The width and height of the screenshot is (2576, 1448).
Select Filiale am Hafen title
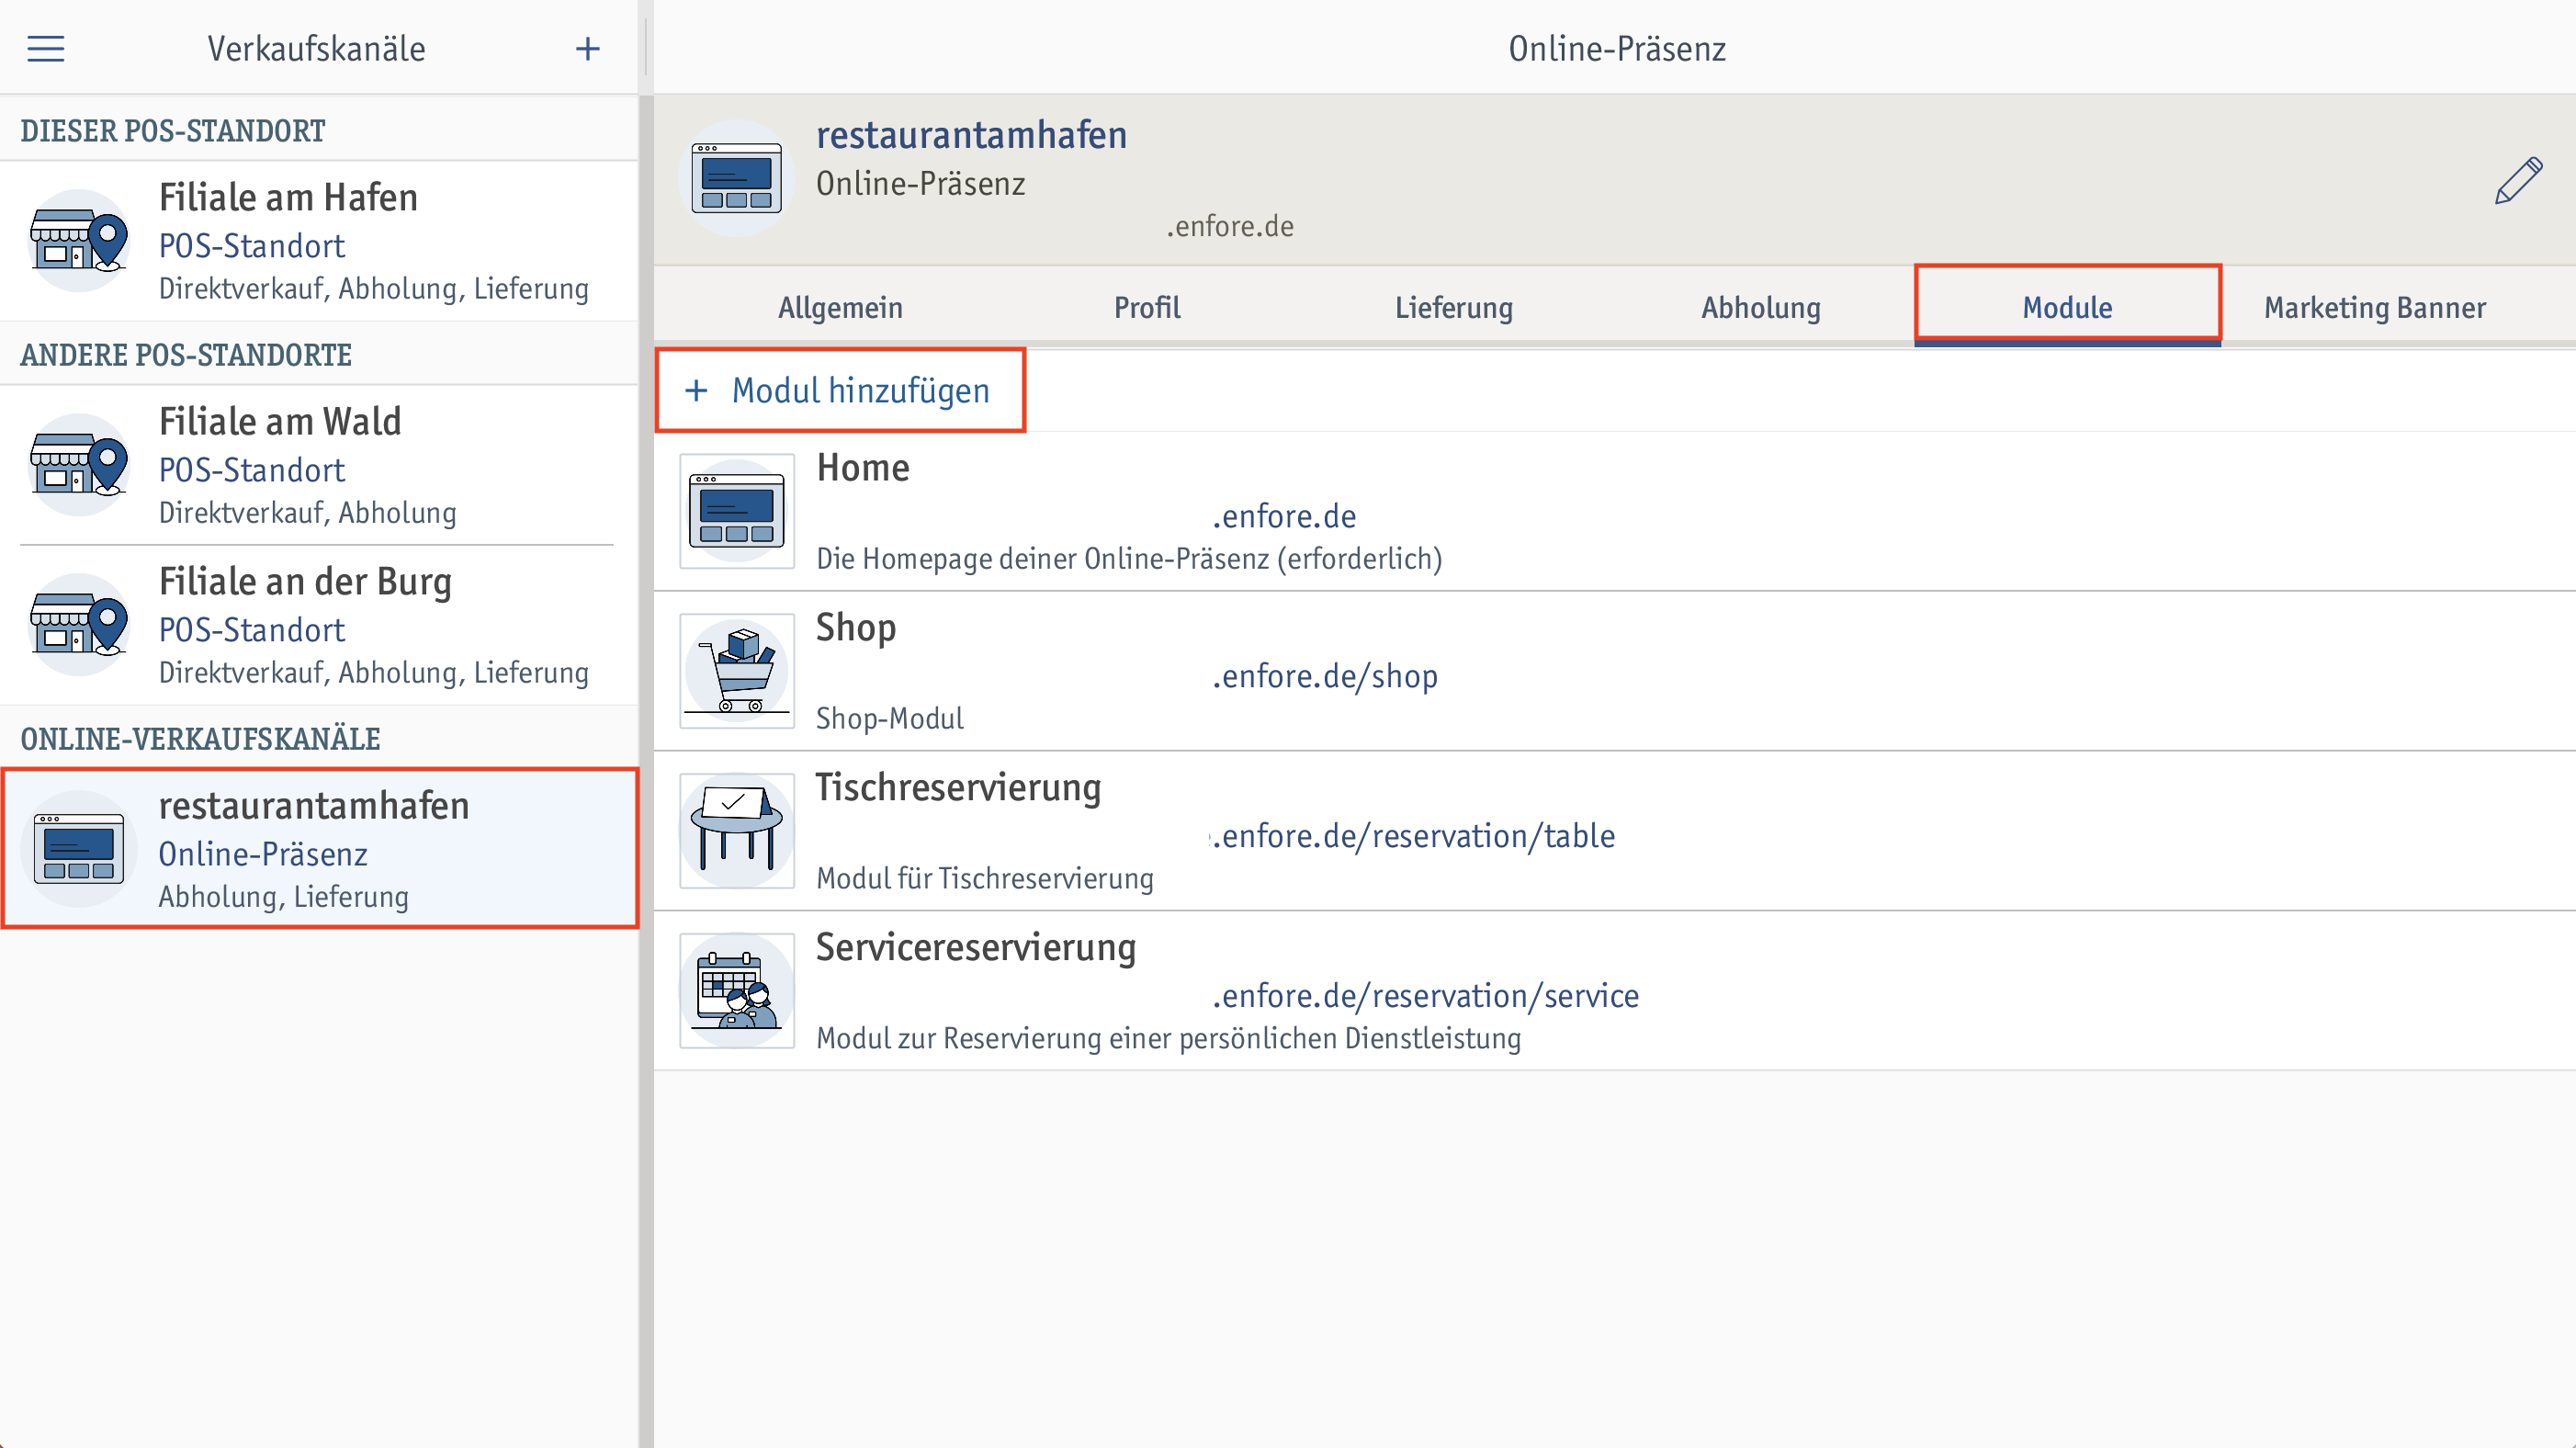coord(288,197)
